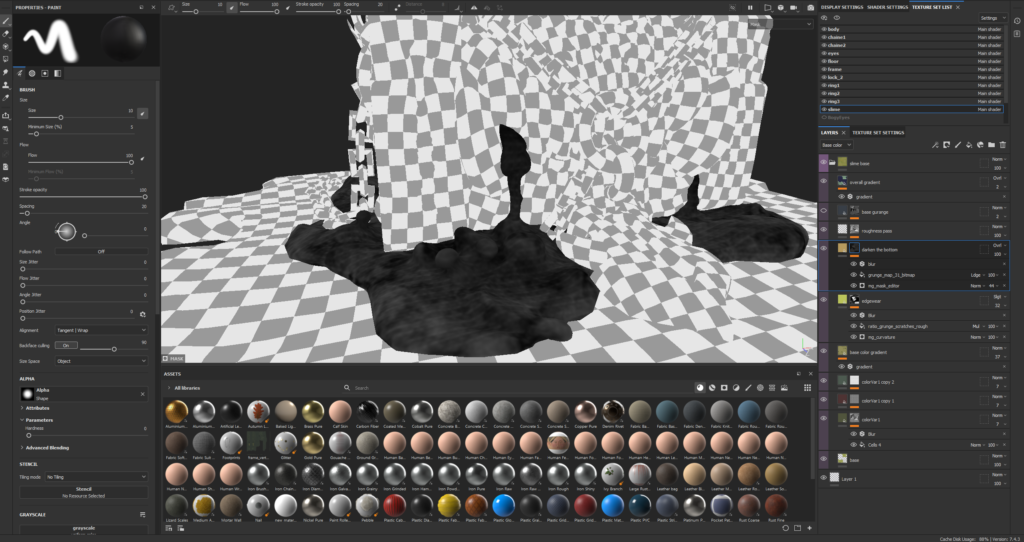The image size is (1024, 542).
Task: Show the base gurange layer
Action: click(x=824, y=211)
